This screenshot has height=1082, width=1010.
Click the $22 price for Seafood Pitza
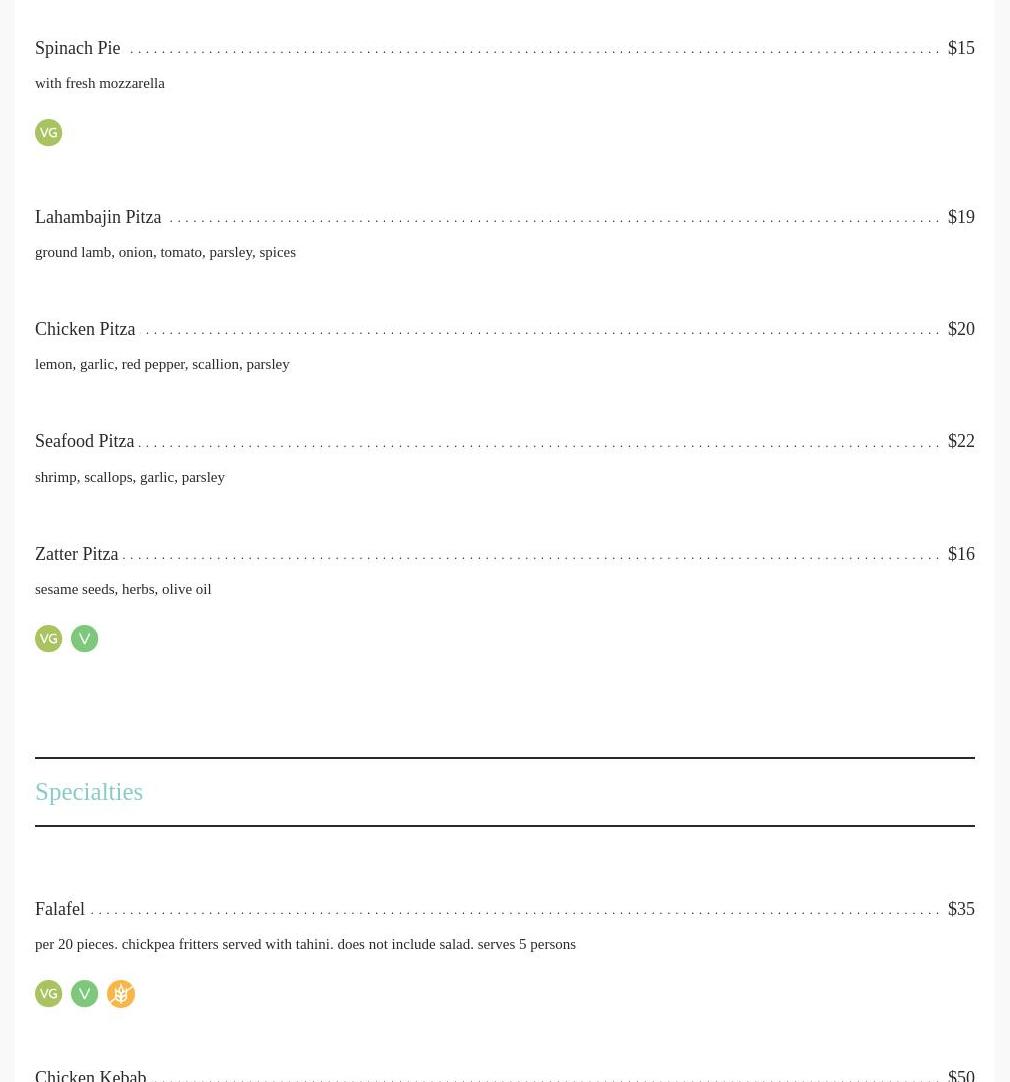click(x=961, y=441)
